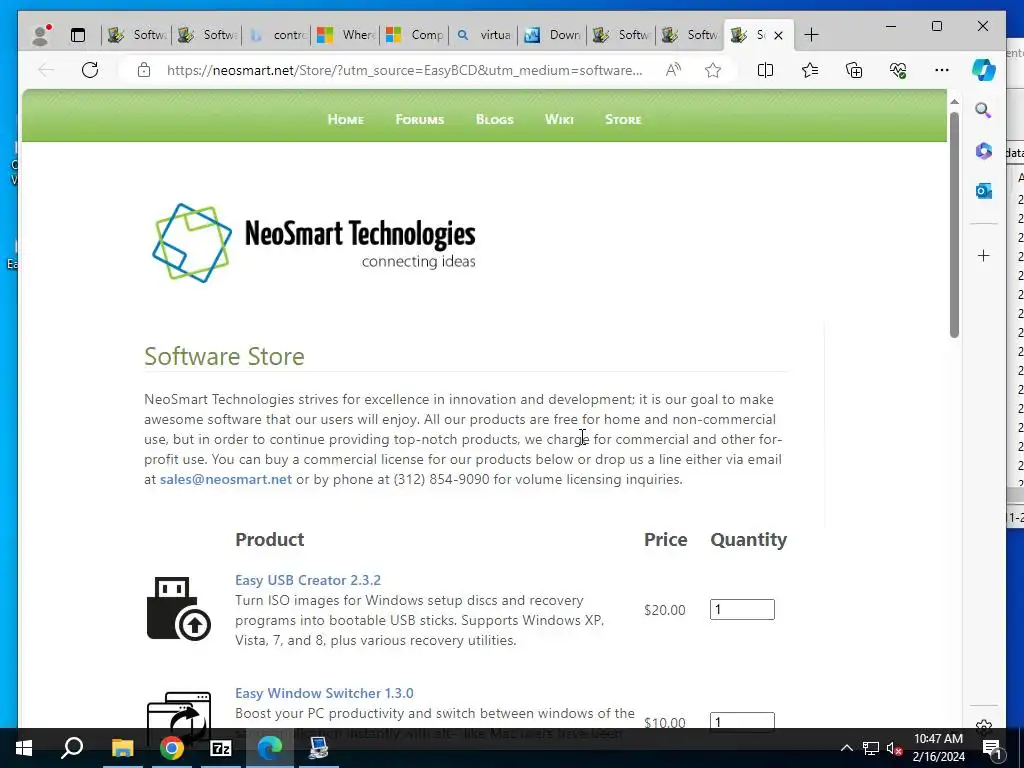
Task: Switch to the virtua browser tab
Action: click(484, 35)
